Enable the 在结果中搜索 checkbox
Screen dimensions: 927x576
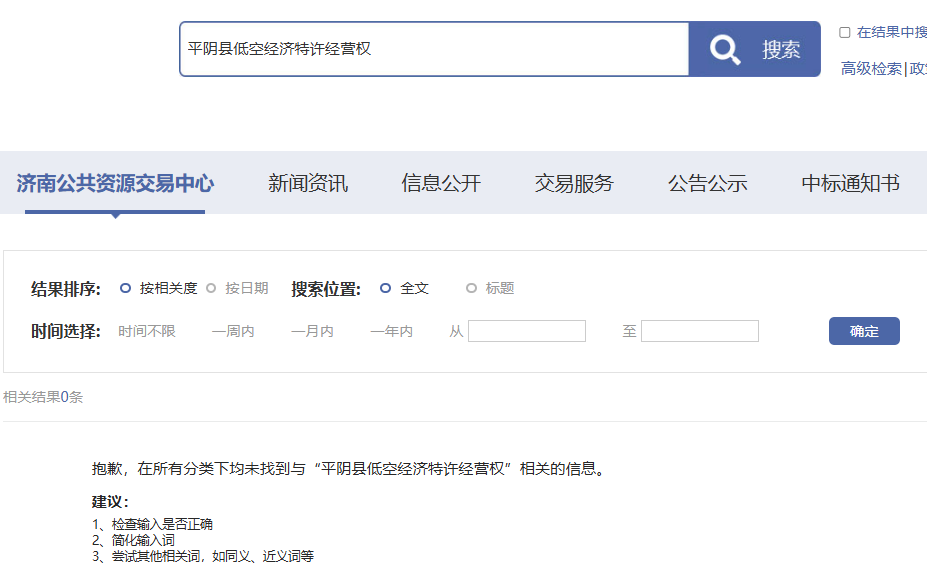point(845,32)
